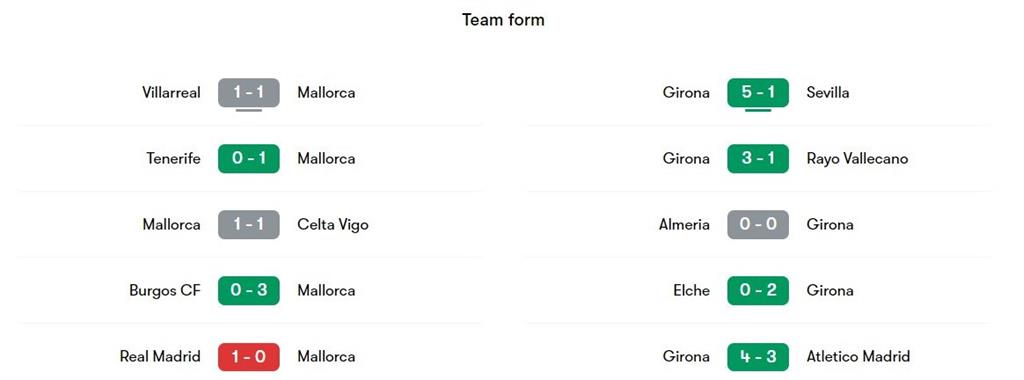
Task: View the Burgos CF 0-3 Mallorca result
Action: (x=249, y=291)
